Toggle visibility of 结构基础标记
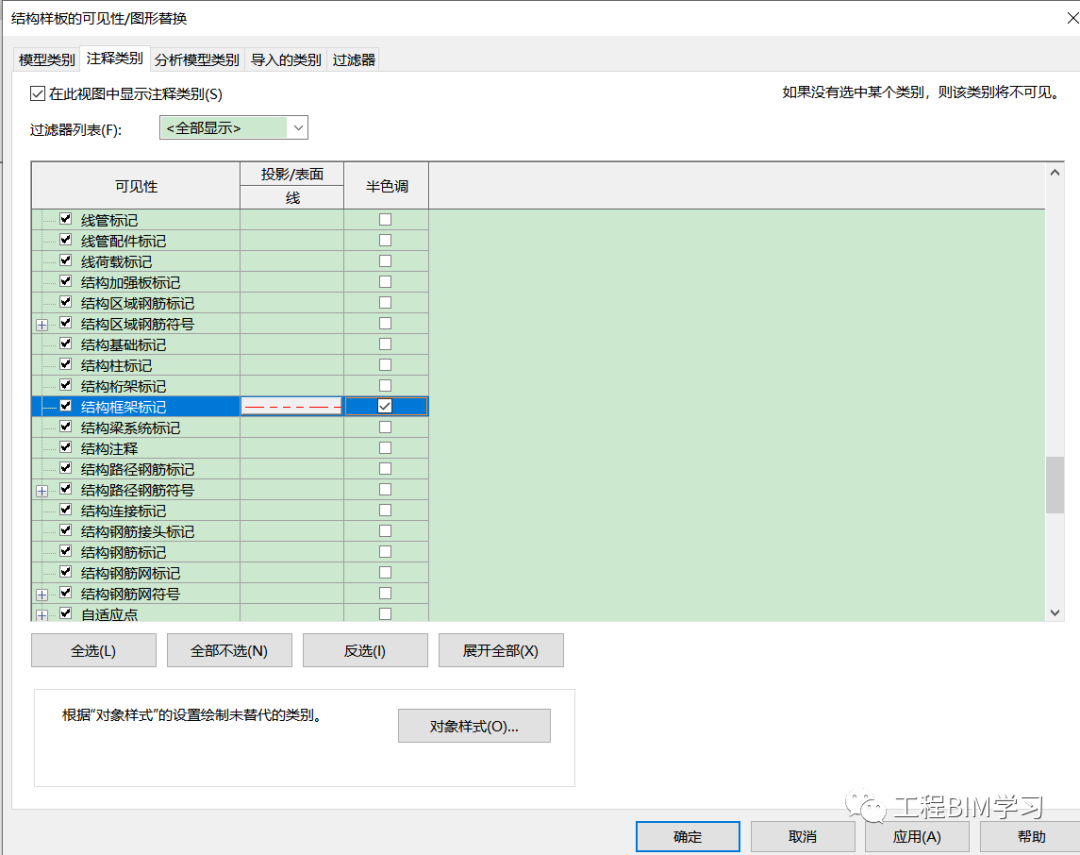Image resolution: width=1080 pixels, height=855 pixels. [x=65, y=343]
